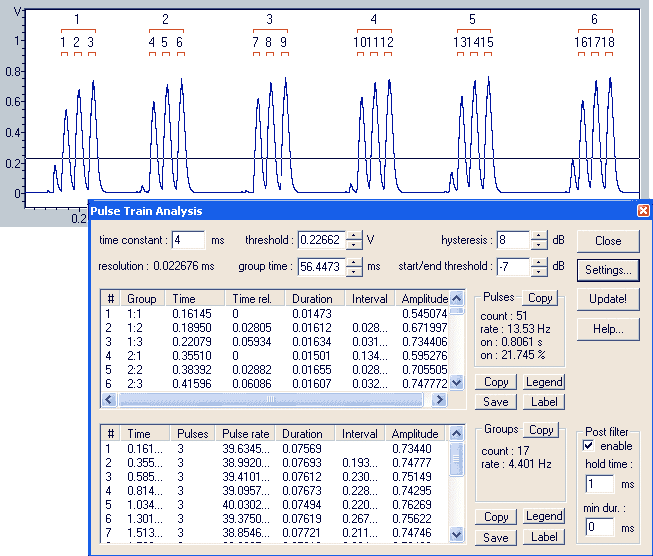Click the Pulse rate column header
This screenshot has height=556, width=653.
click(x=245, y=434)
